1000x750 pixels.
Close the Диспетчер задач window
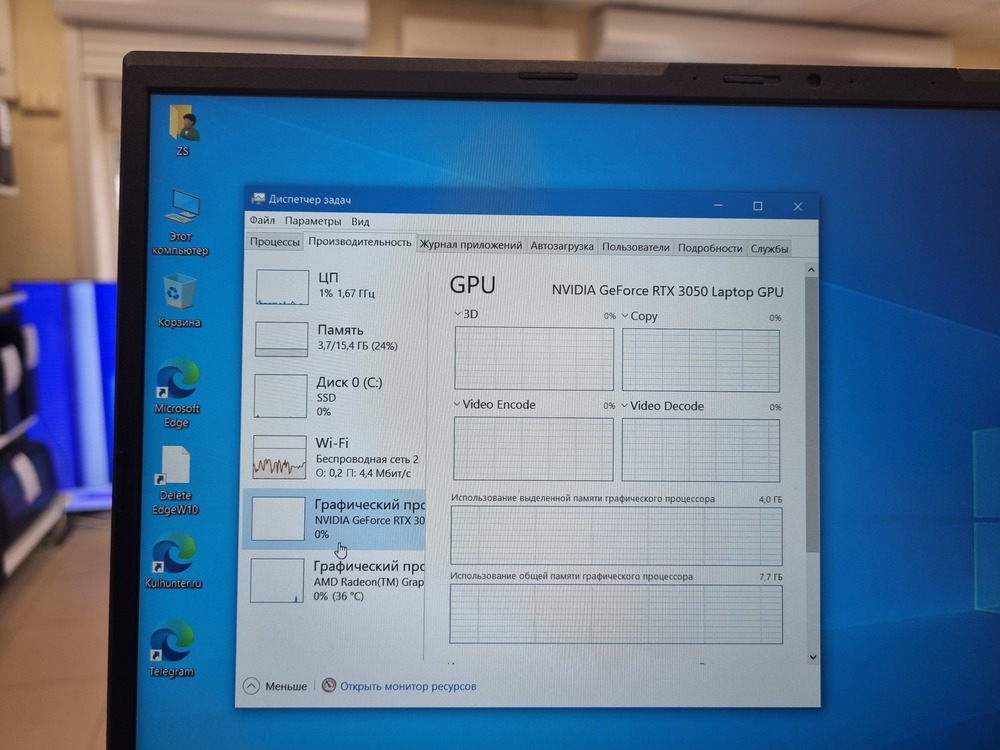pos(798,206)
